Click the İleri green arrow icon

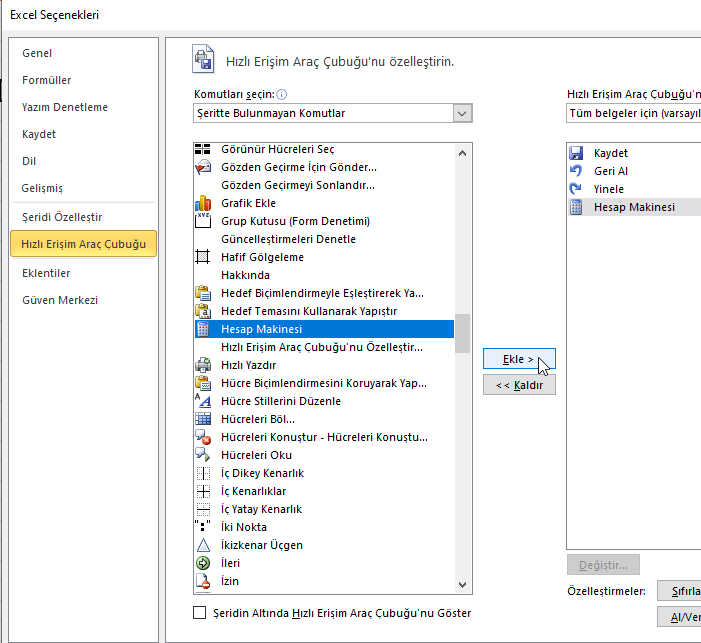pos(203,563)
